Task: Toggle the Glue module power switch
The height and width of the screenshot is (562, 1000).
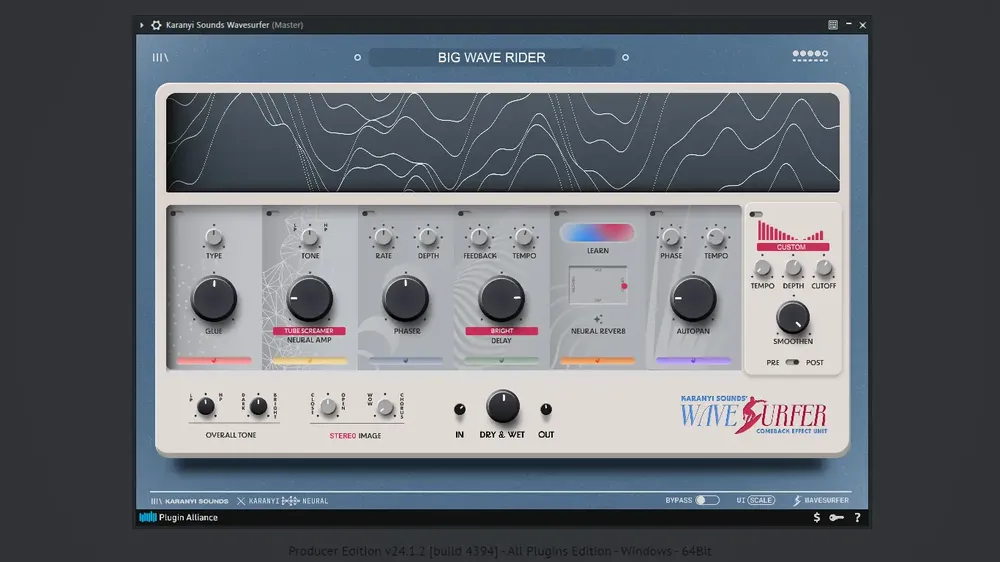Action: [176, 213]
